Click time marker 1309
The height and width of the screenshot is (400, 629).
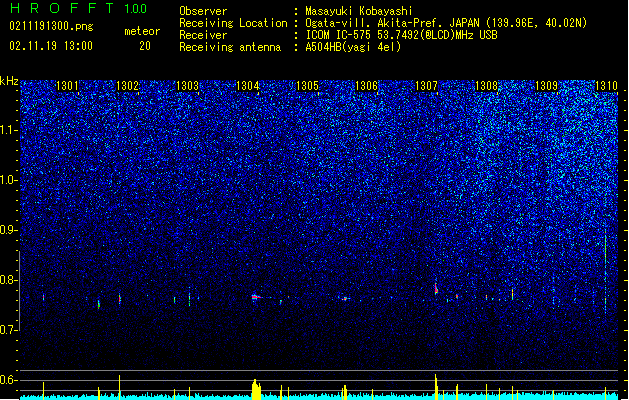pyautogui.click(x=546, y=85)
